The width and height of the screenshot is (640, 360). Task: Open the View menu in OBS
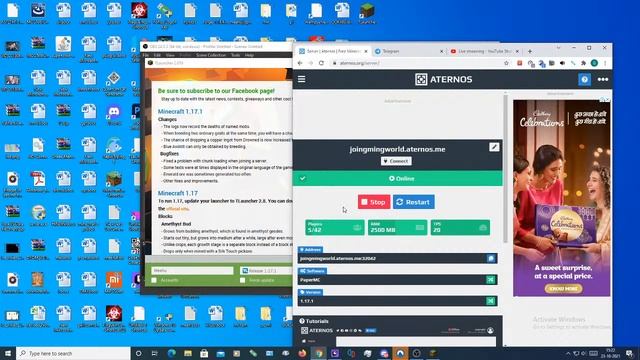[x=170, y=55]
